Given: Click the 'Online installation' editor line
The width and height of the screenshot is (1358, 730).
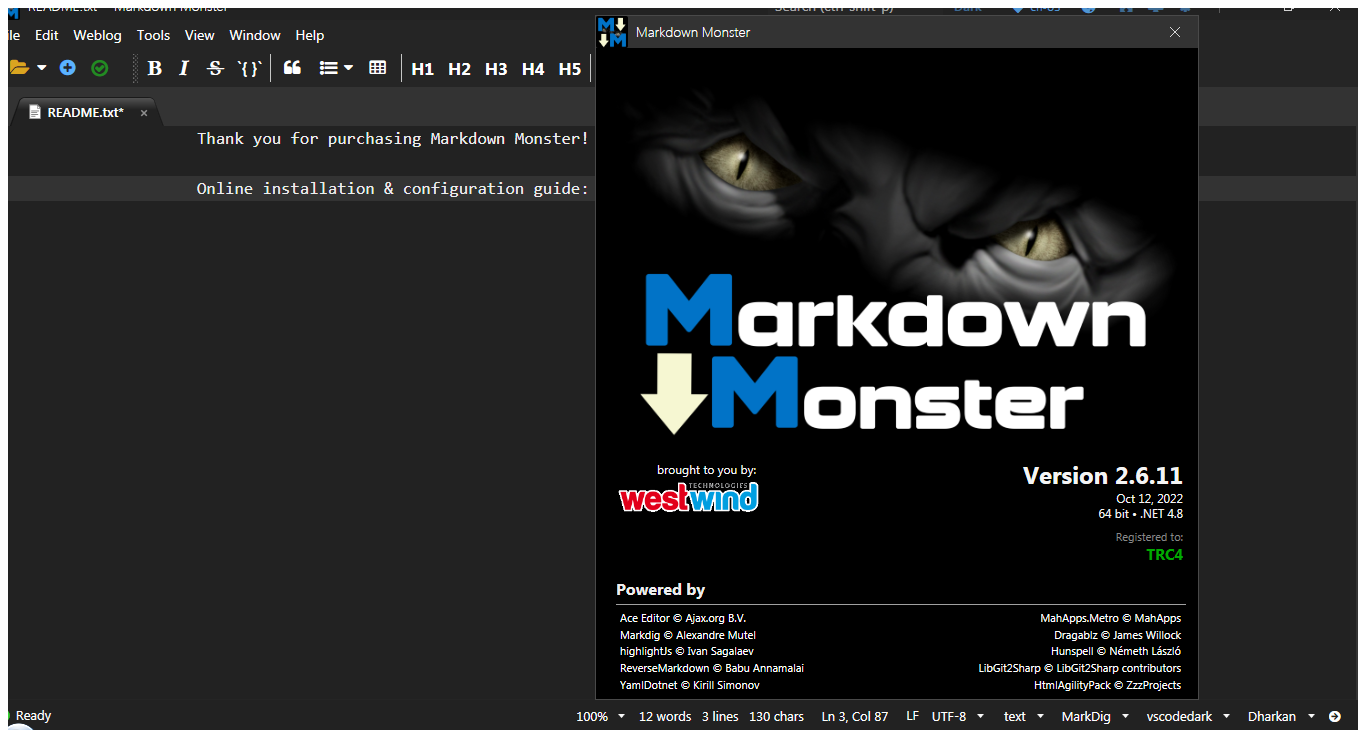Looking at the screenshot, I should (393, 189).
